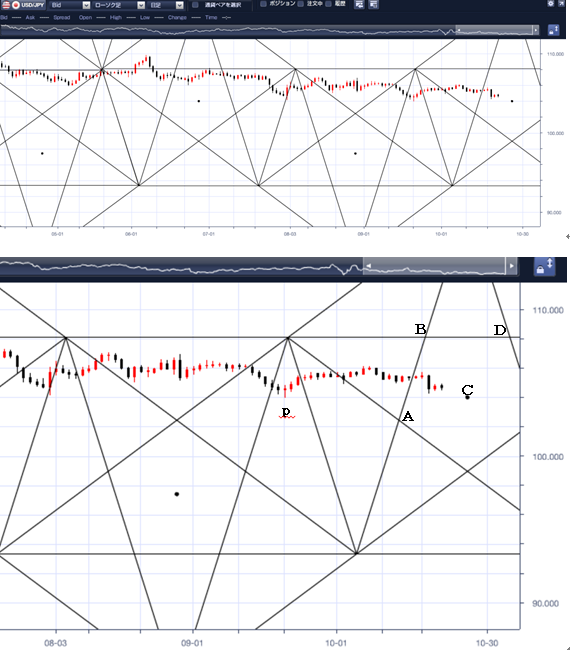Toggle the 履歴 checkbox
Viewport: 570px width, 650px height.
(328, 4)
